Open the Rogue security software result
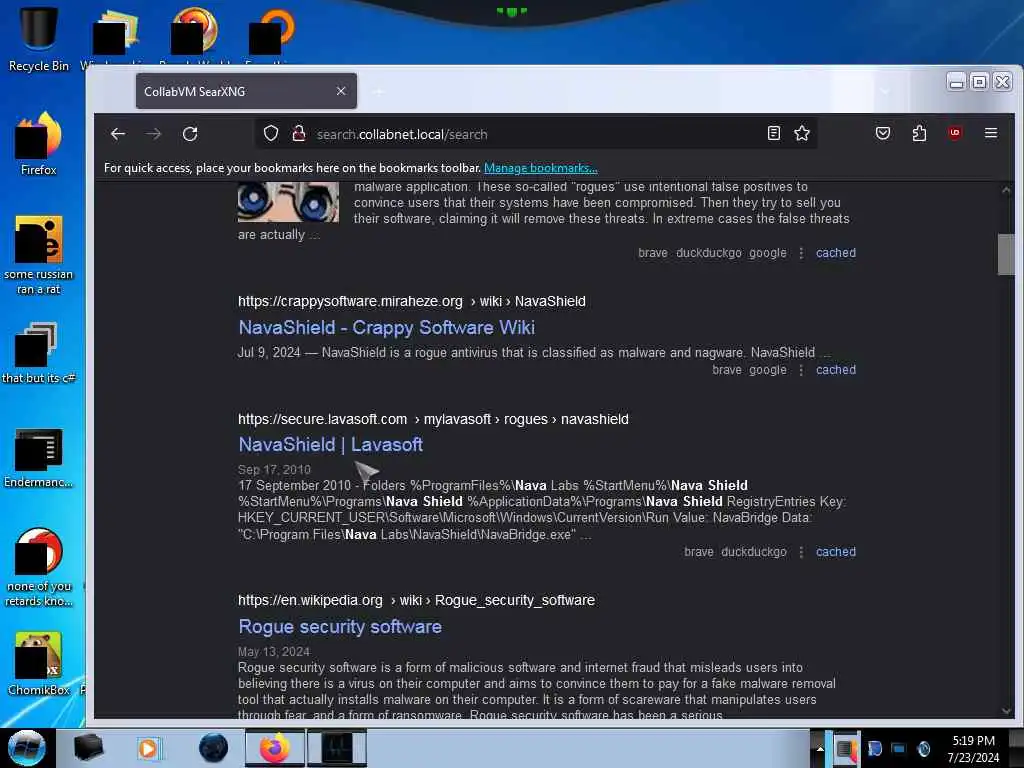The width and height of the screenshot is (1024, 768). coord(340,626)
